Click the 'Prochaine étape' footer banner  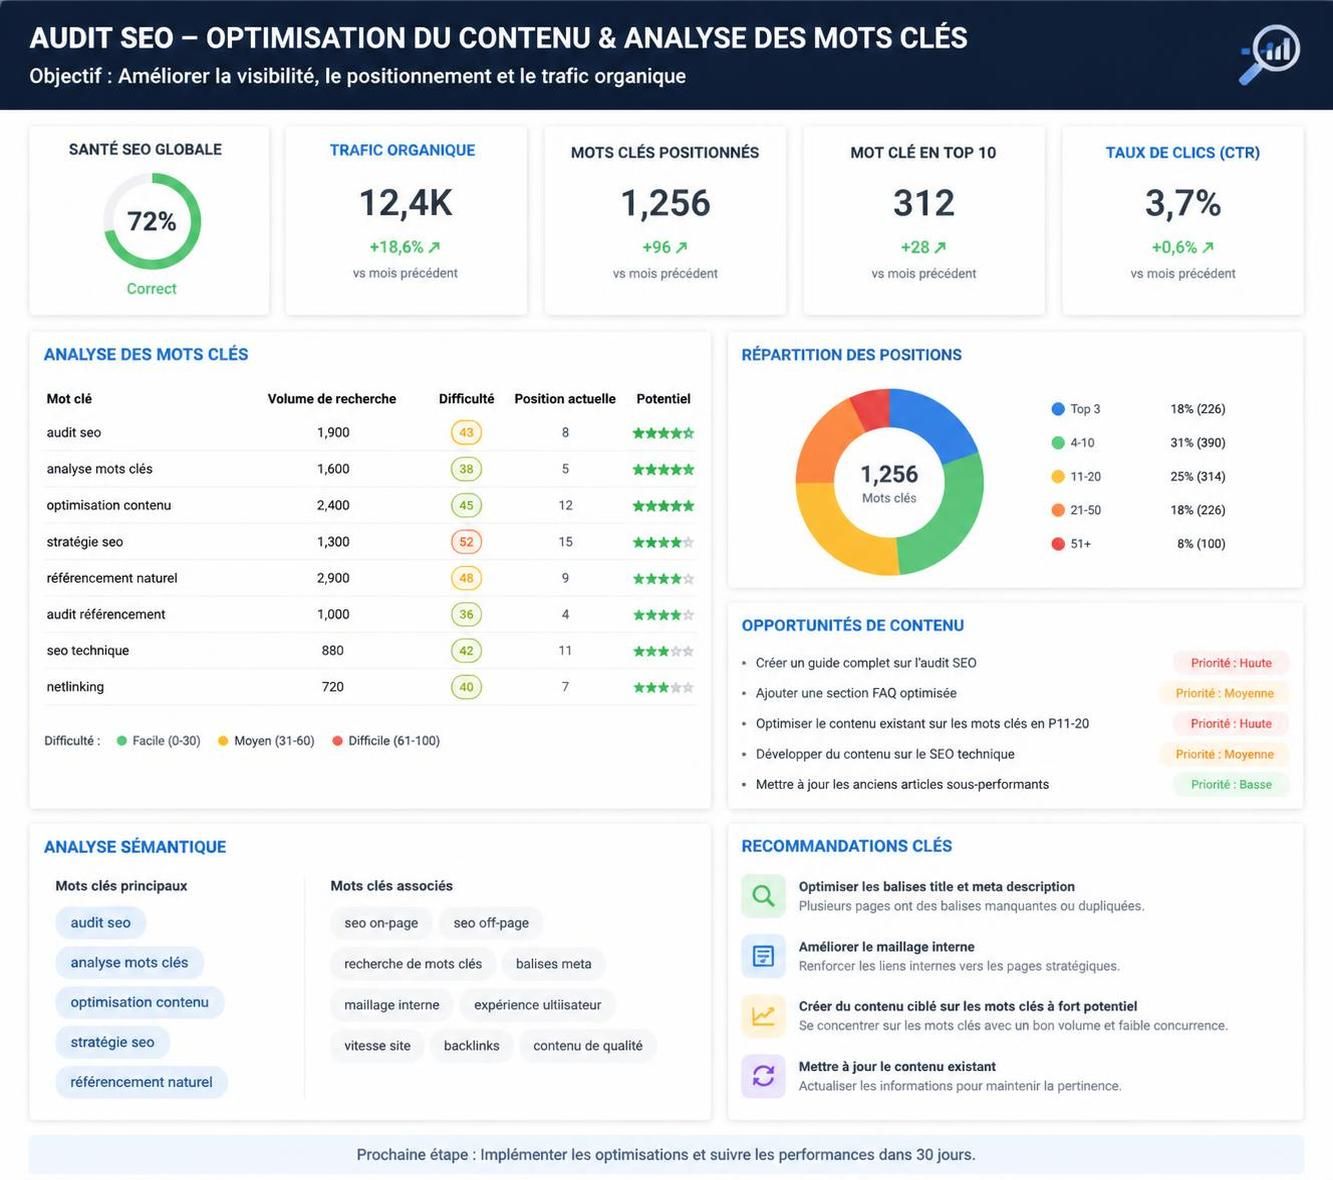pos(666,1154)
